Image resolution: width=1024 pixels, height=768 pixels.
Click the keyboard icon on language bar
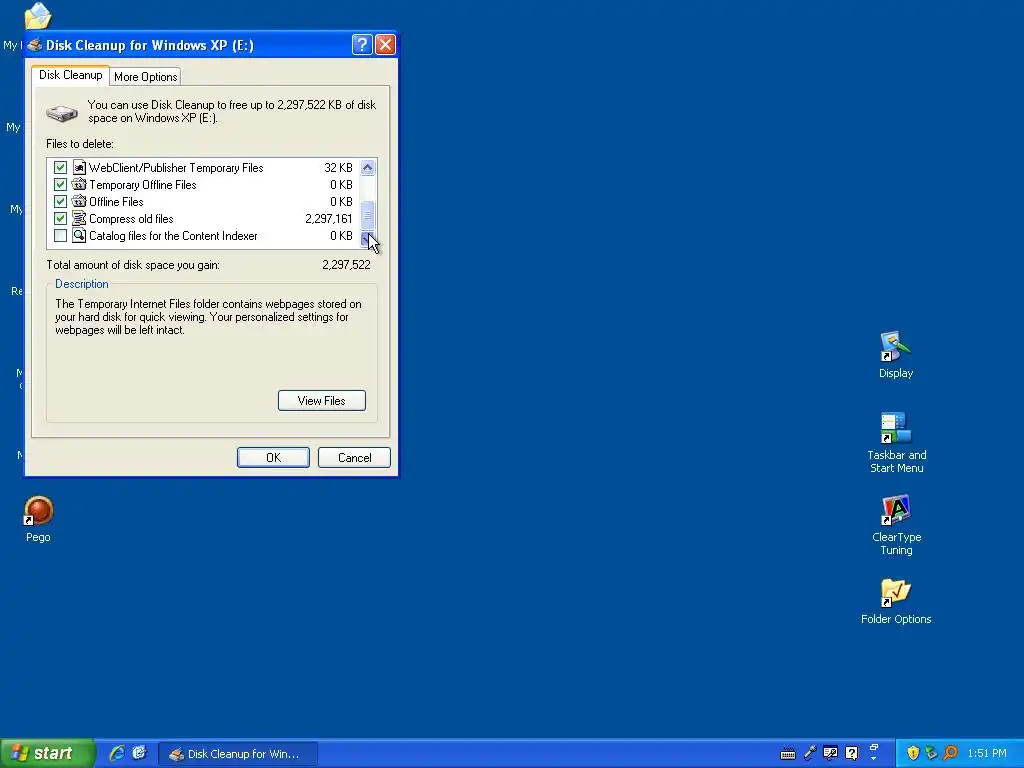point(788,754)
